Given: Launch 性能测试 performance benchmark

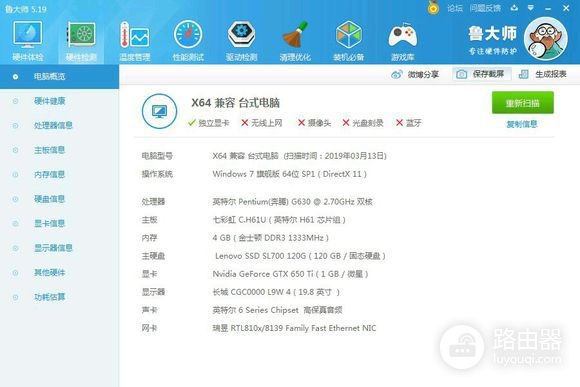Looking at the screenshot, I should (x=188, y=41).
